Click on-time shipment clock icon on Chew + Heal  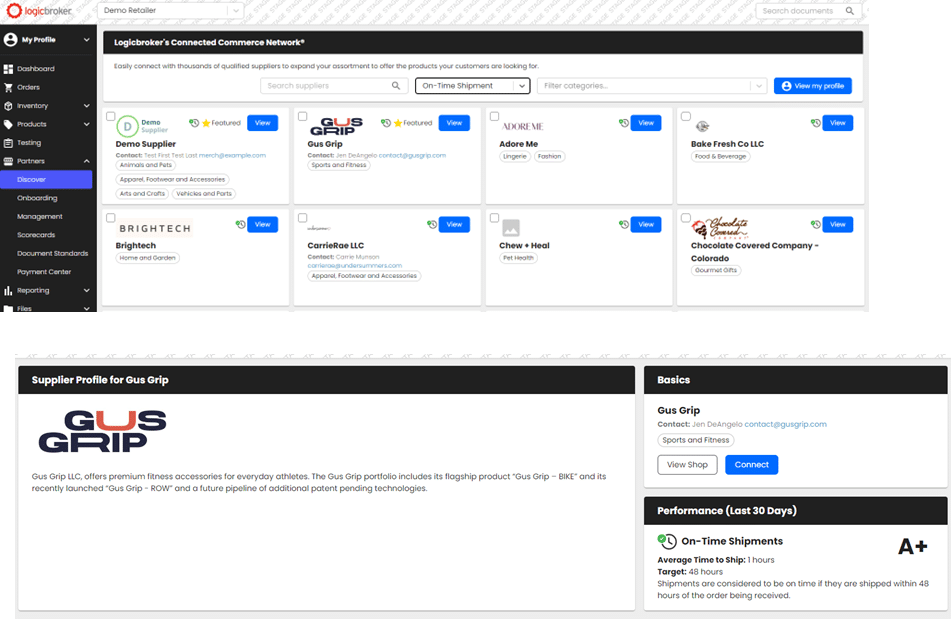624,224
